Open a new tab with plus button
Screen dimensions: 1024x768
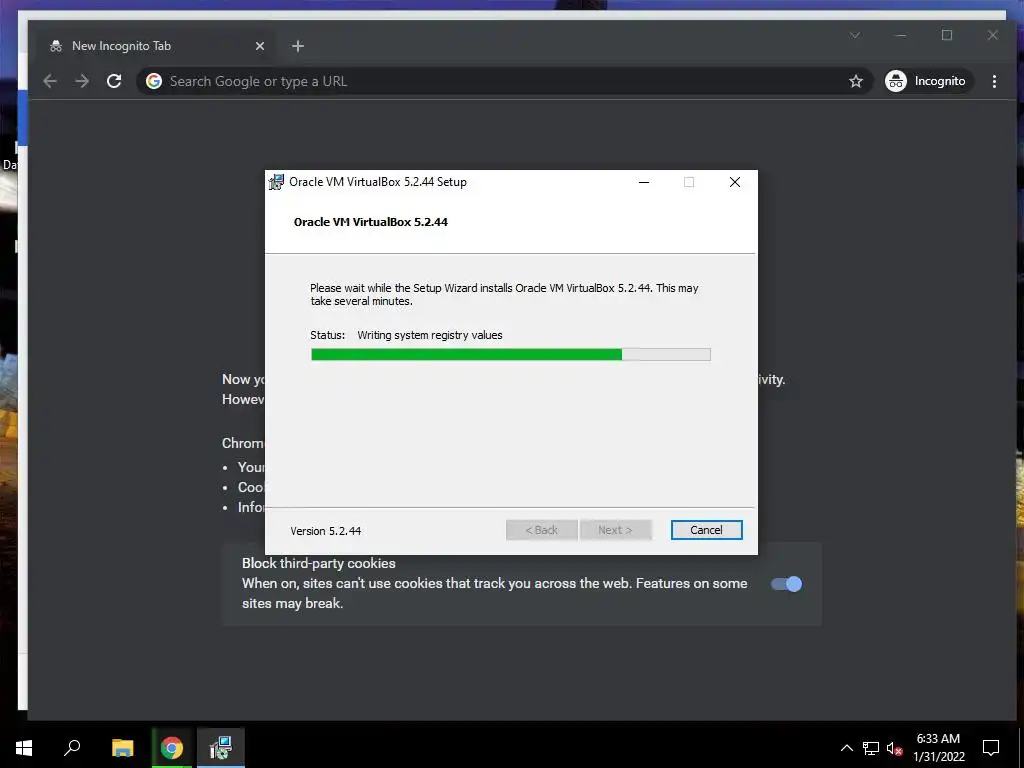coord(298,46)
